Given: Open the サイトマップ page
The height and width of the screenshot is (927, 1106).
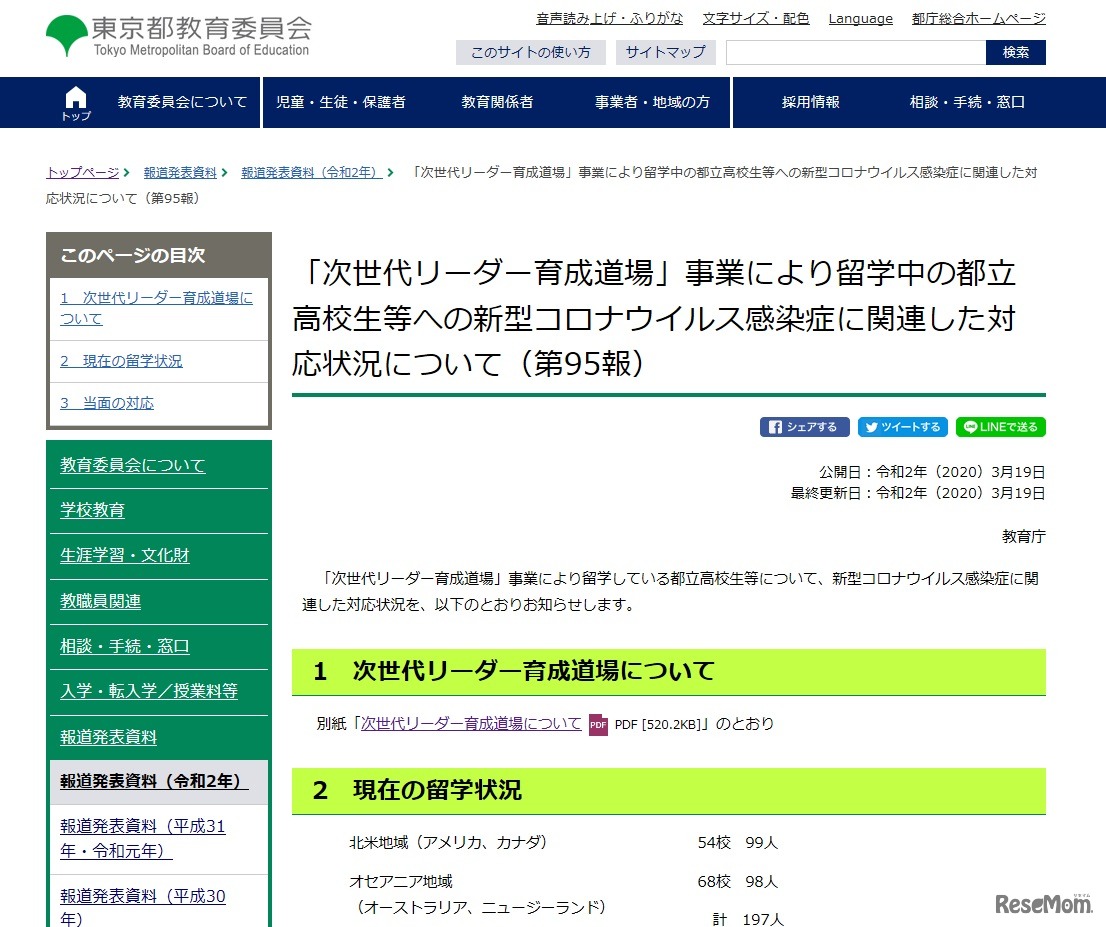Looking at the screenshot, I should 665,52.
